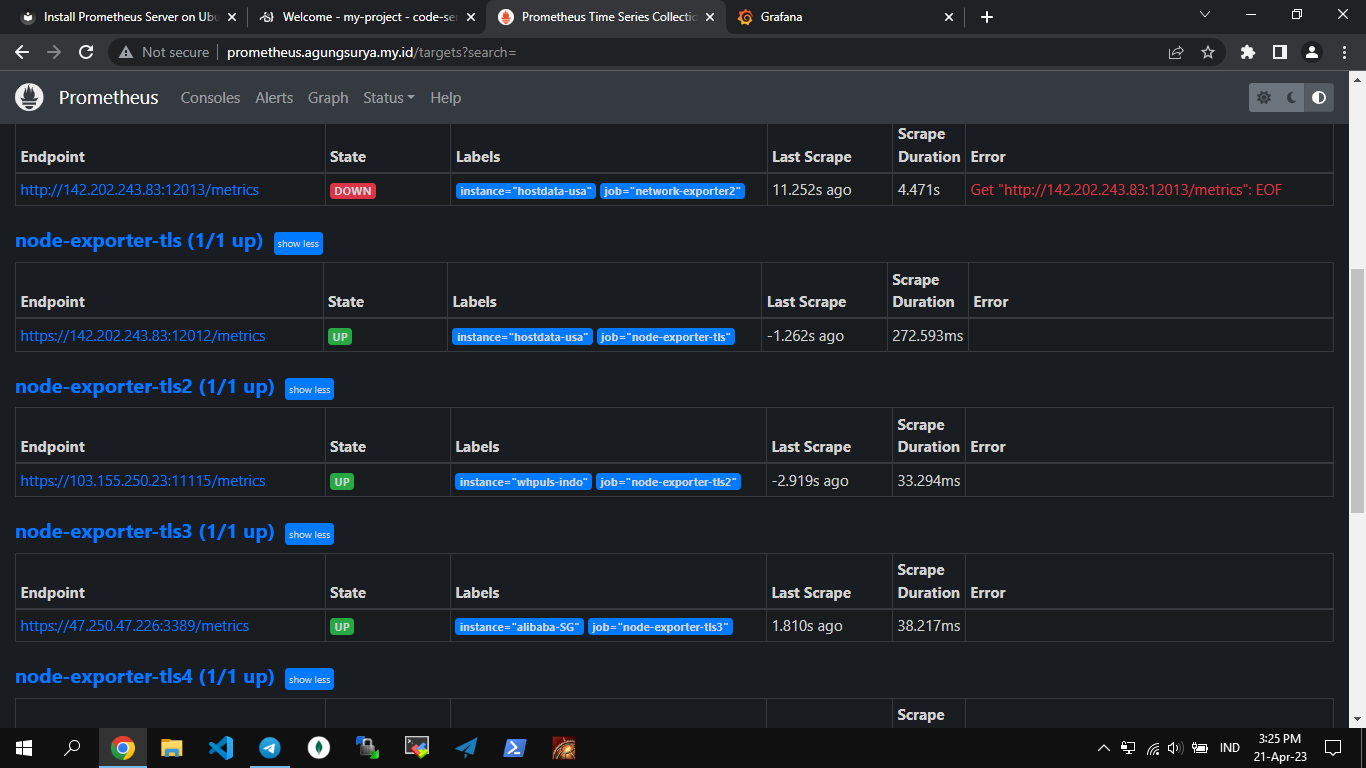This screenshot has width=1366, height=768.
Task: Switch to light theme using sun icon
Action: coord(1264,97)
